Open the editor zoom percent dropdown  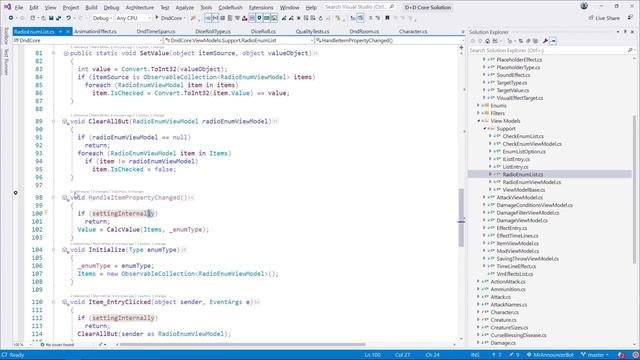point(22,345)
